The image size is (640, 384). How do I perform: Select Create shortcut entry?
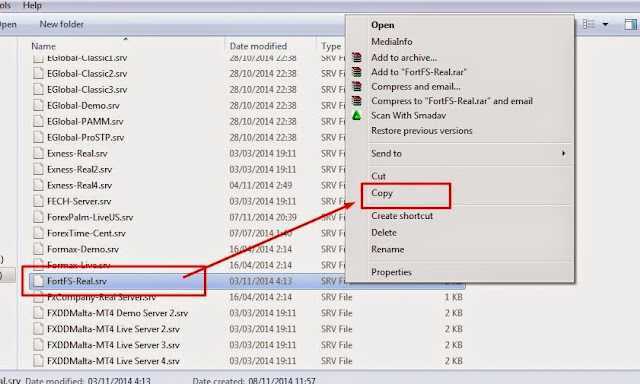[402, 216]
